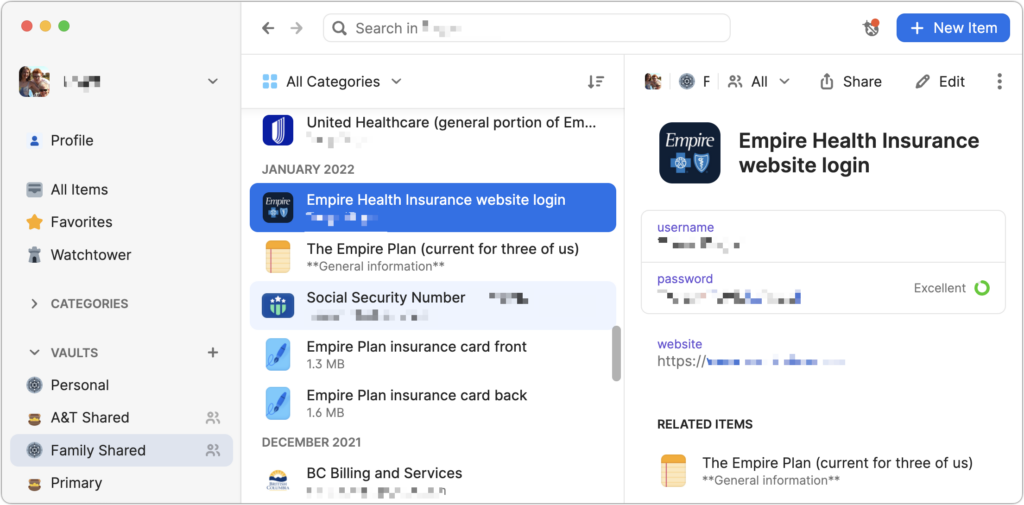Open the All access dropdown in details
The width and height of the screenshot is (1024, 505).
pos(759,82)
